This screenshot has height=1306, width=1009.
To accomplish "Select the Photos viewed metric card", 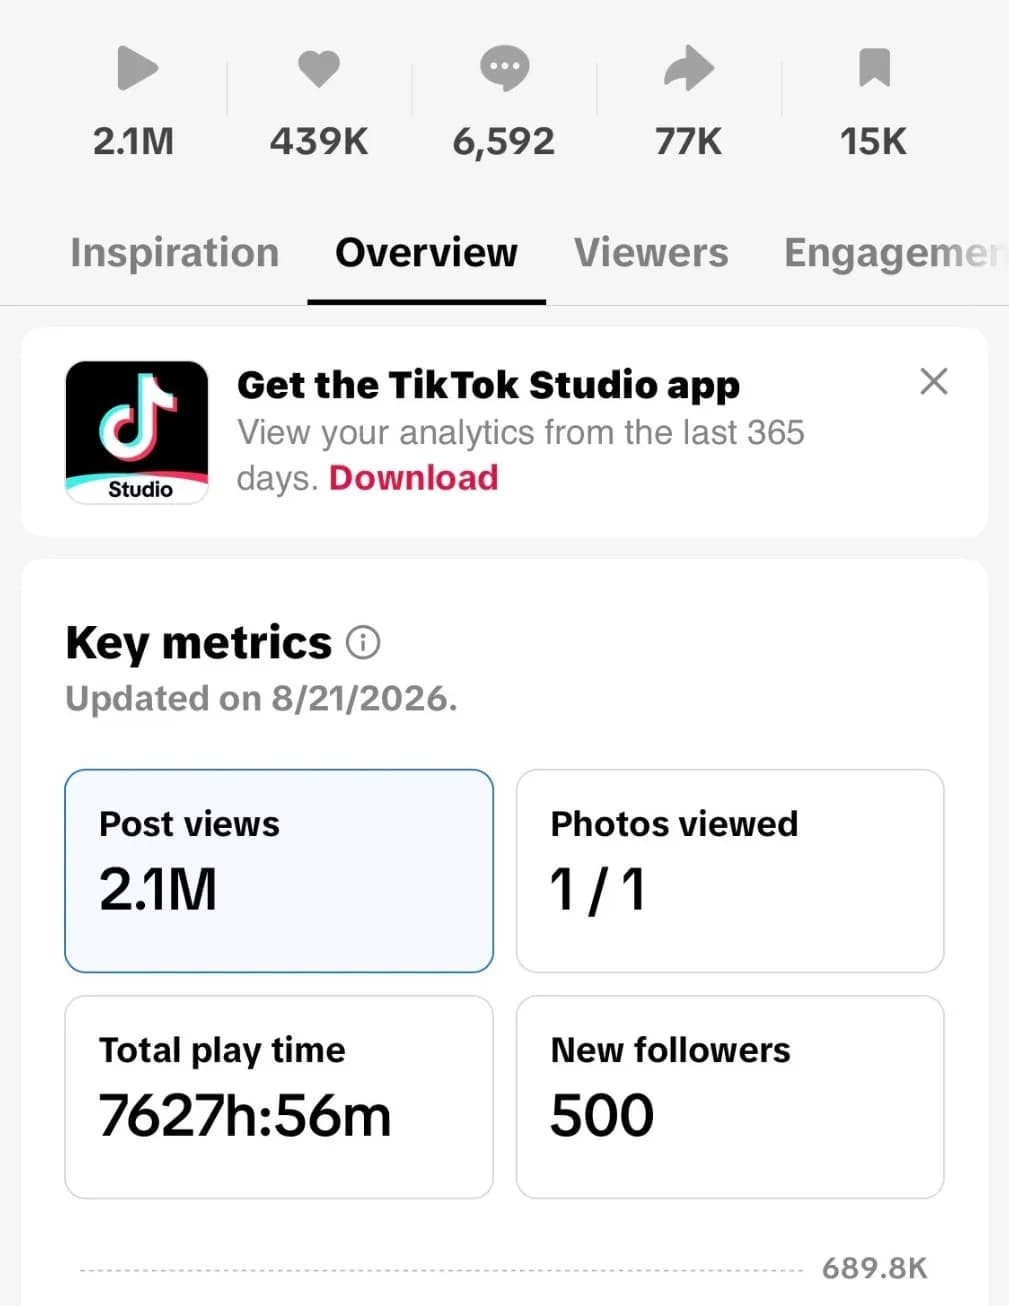I will [730, 871].
